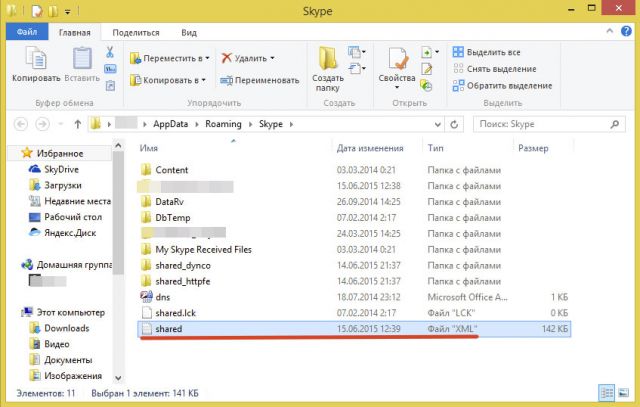The image size is (640, 407).
Task: Click the chevron after Skype in path
Action: (x=291, y=124)
